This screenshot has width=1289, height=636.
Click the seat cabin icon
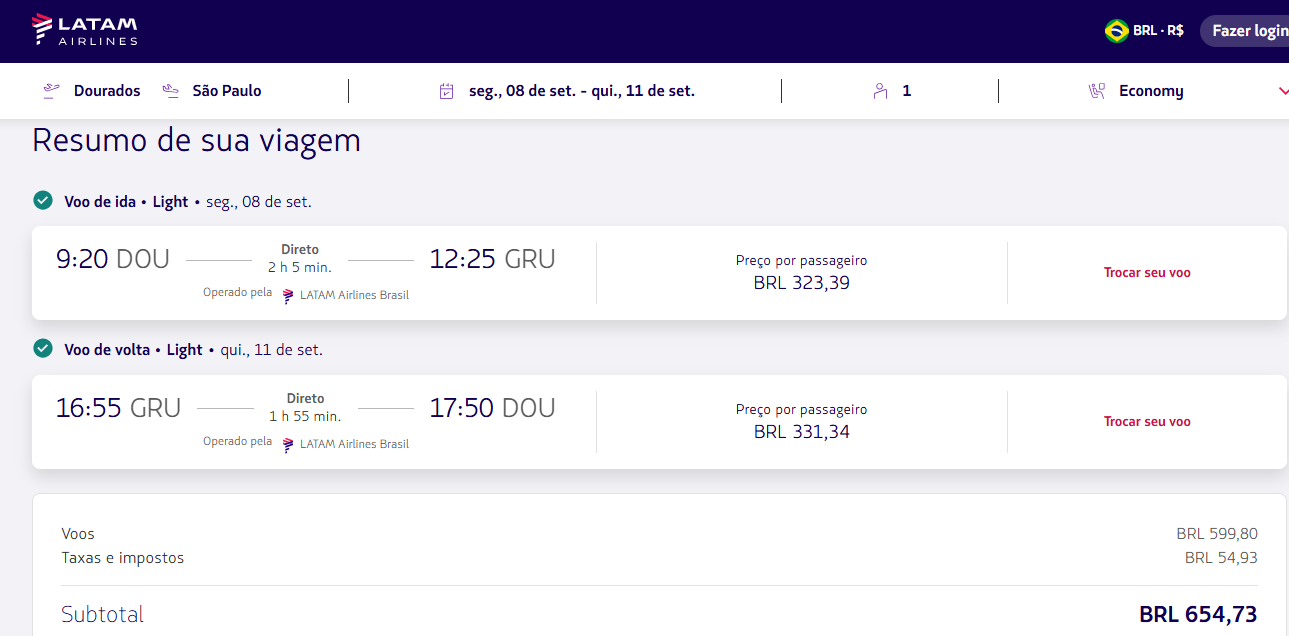1097,91
